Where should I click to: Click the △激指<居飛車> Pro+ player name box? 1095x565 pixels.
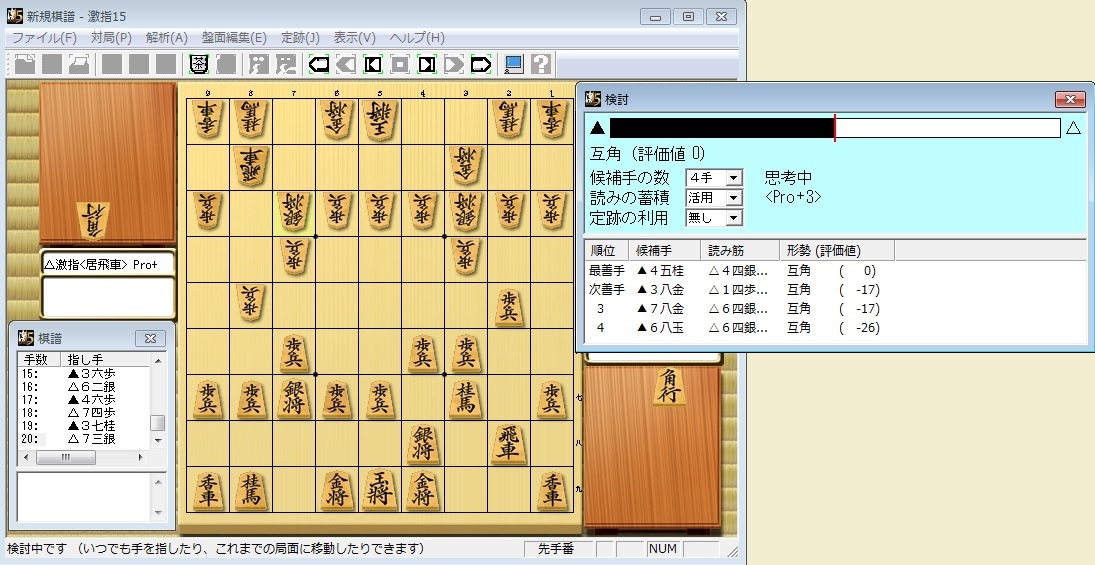108,265
